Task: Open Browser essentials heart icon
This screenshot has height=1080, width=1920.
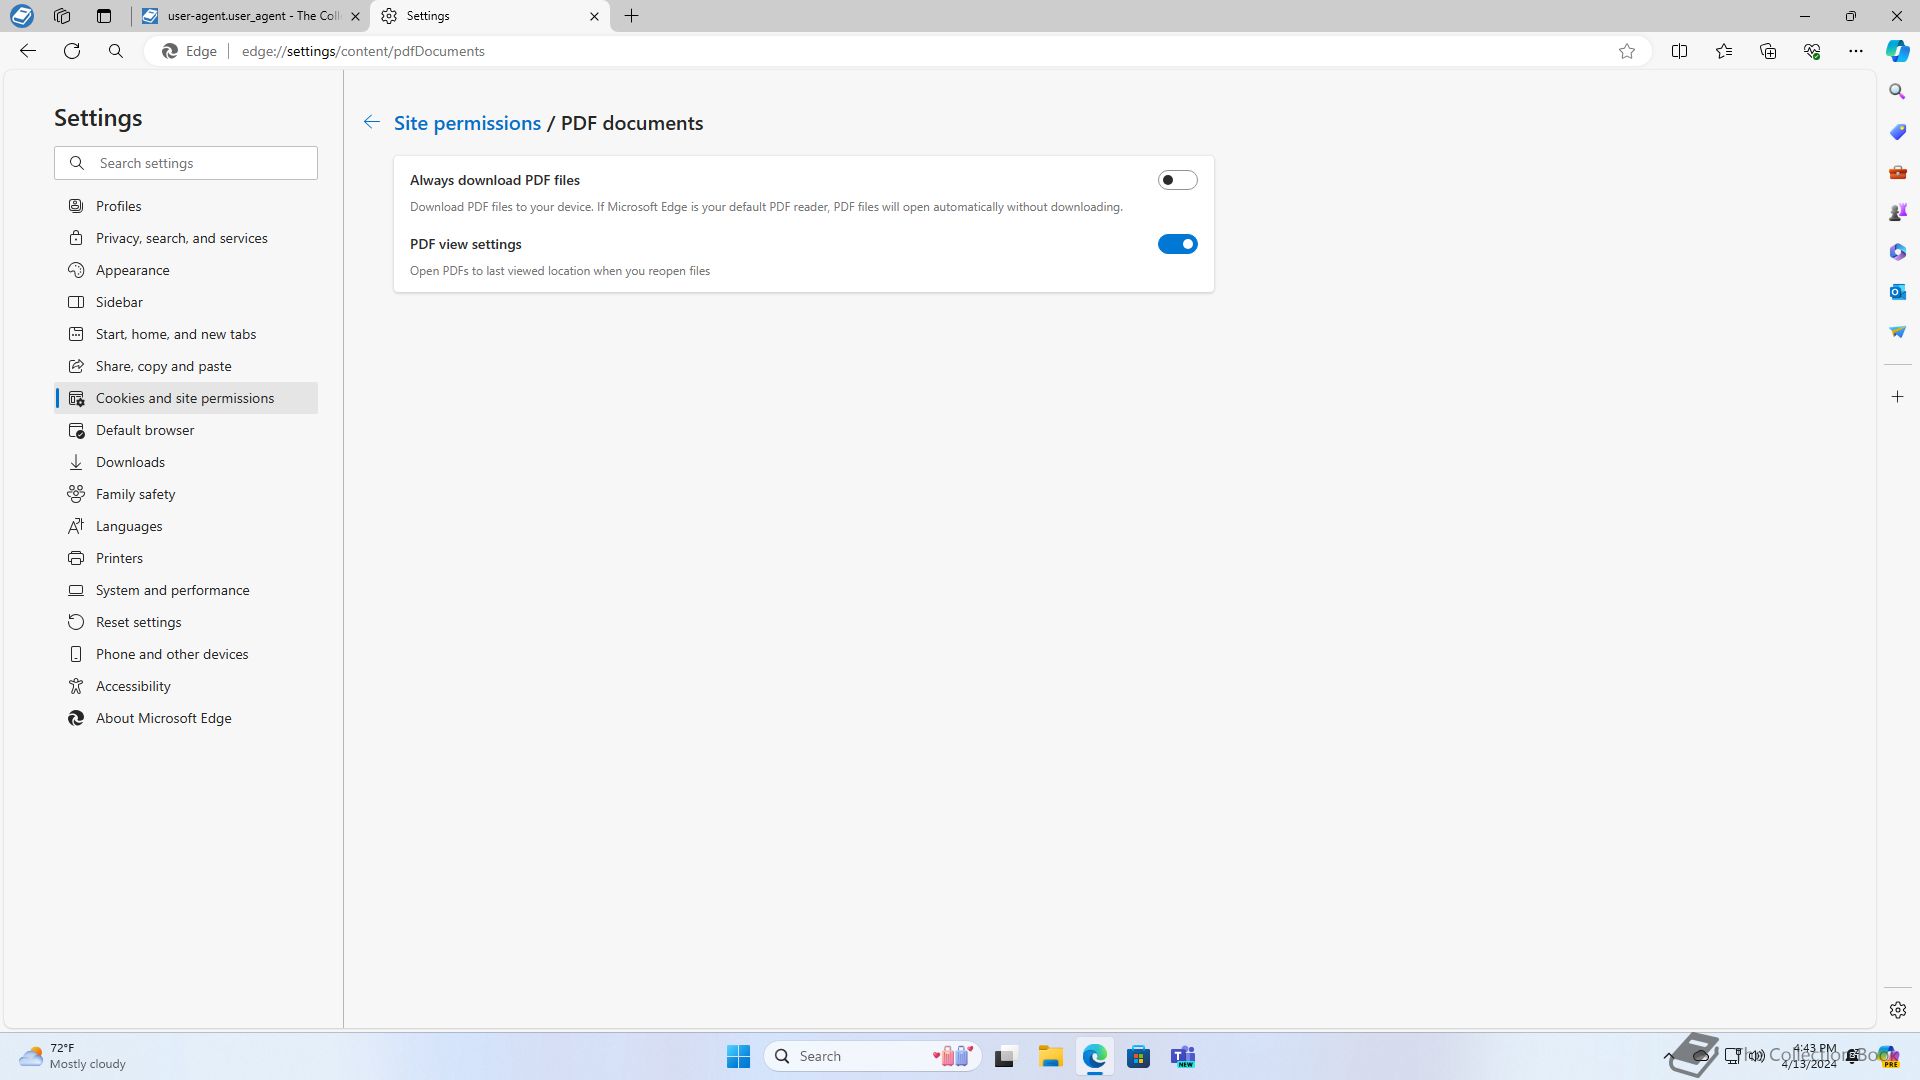Action: [x=1812, y=51]
